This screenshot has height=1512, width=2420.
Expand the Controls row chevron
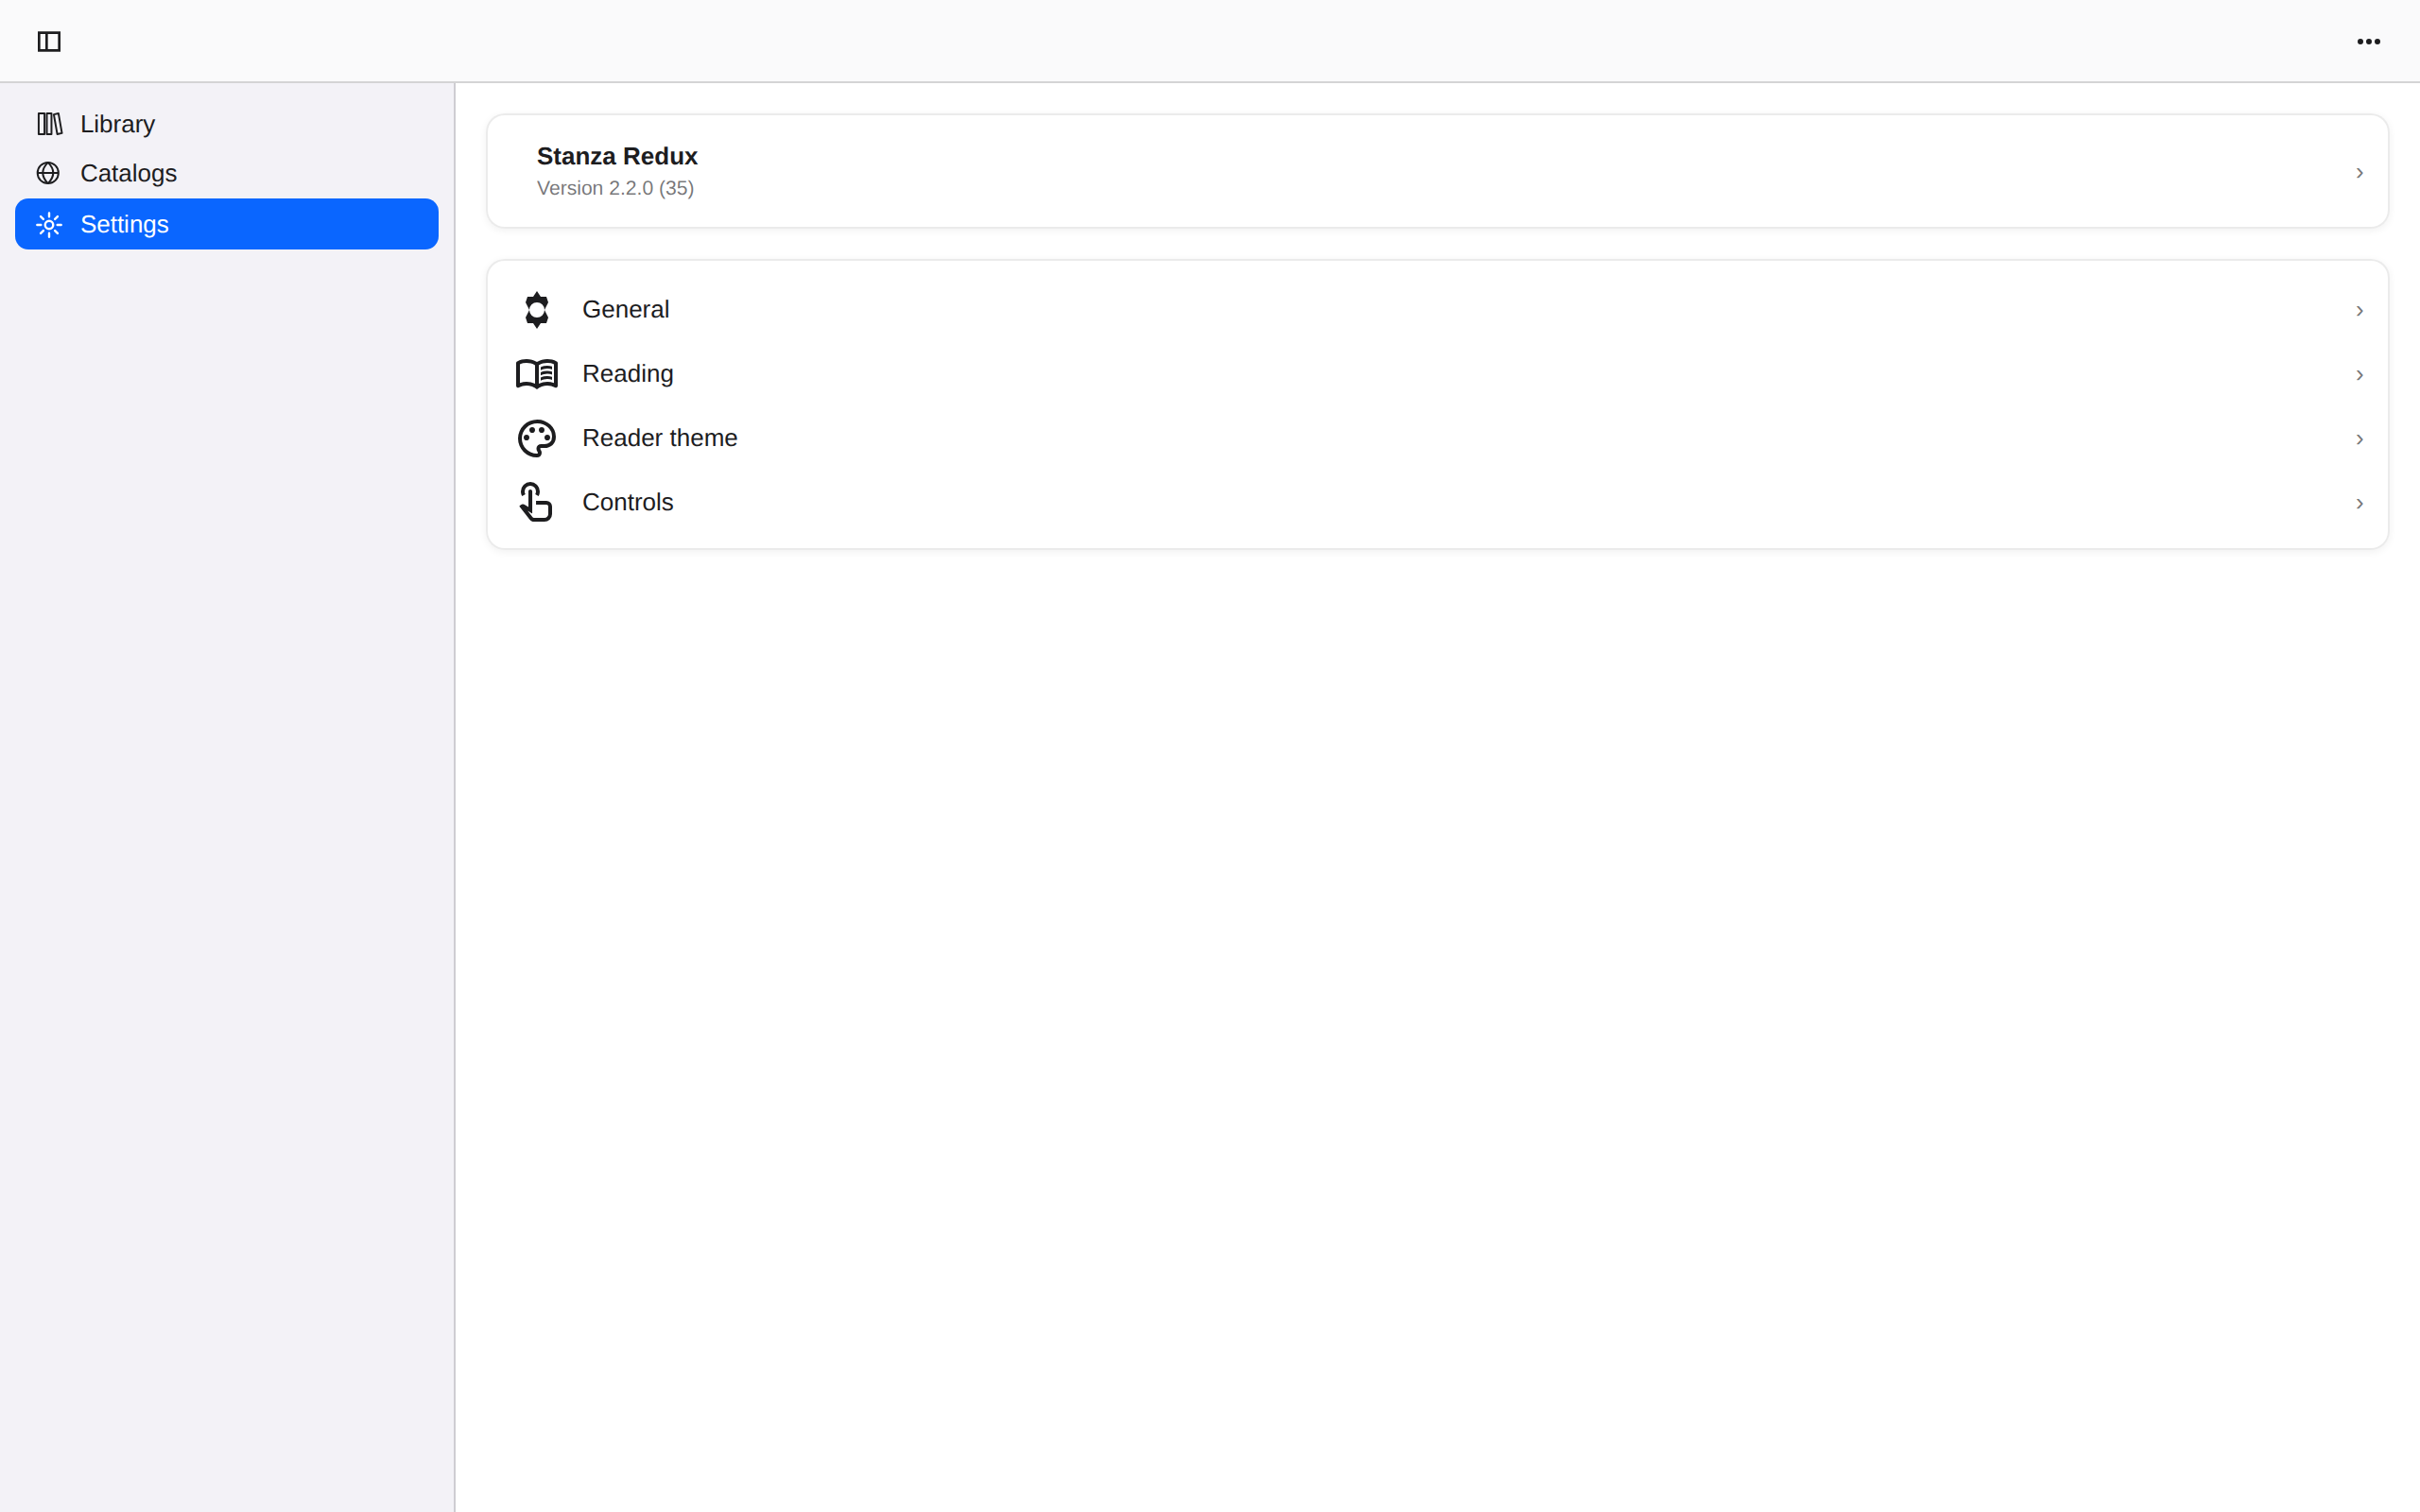click(2359, 503)
